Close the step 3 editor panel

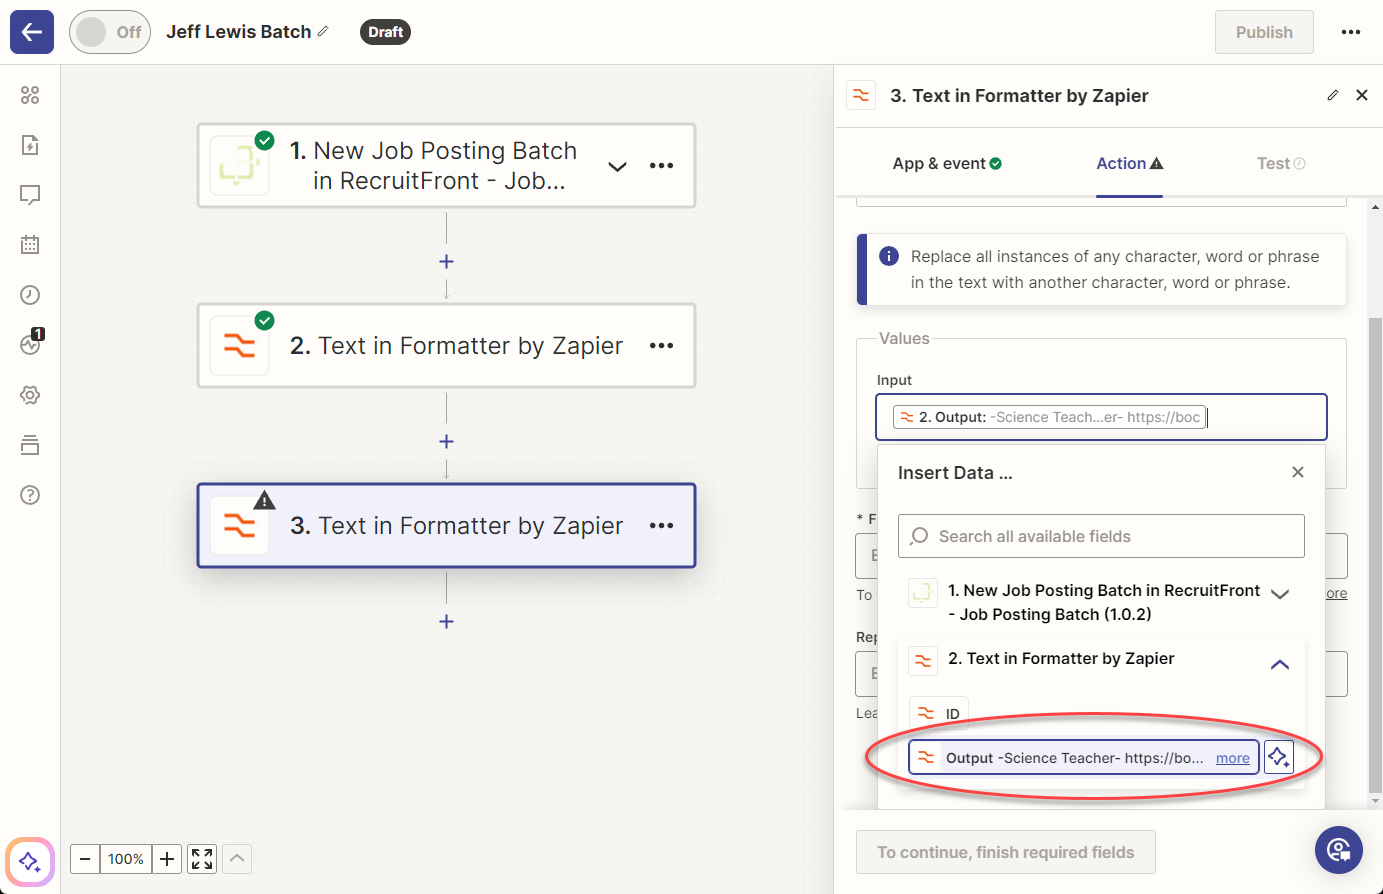[x=1362, y=95]
